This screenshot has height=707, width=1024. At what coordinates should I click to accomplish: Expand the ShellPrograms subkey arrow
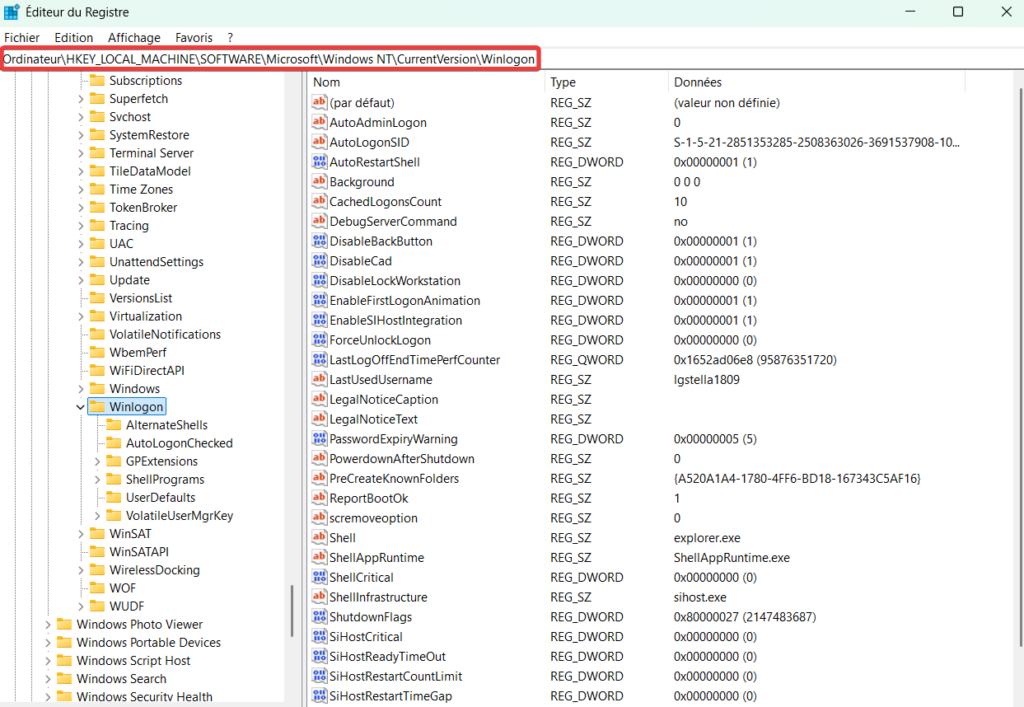click(x=97, y=479)
